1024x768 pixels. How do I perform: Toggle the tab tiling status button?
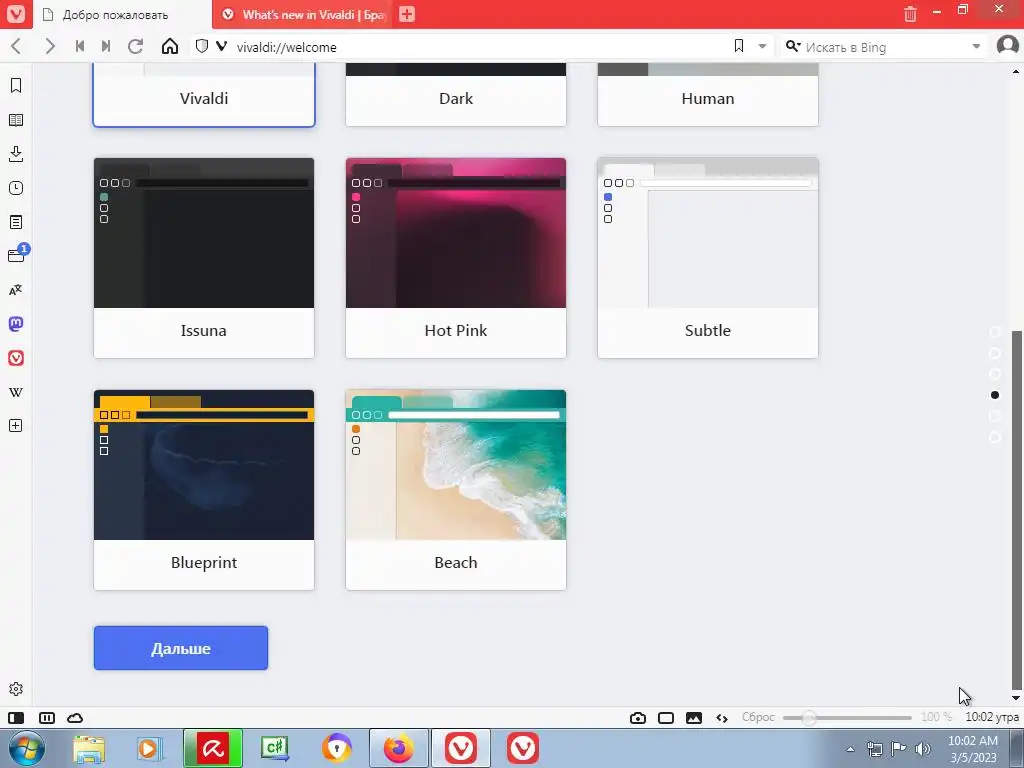(x=46, y=718)
